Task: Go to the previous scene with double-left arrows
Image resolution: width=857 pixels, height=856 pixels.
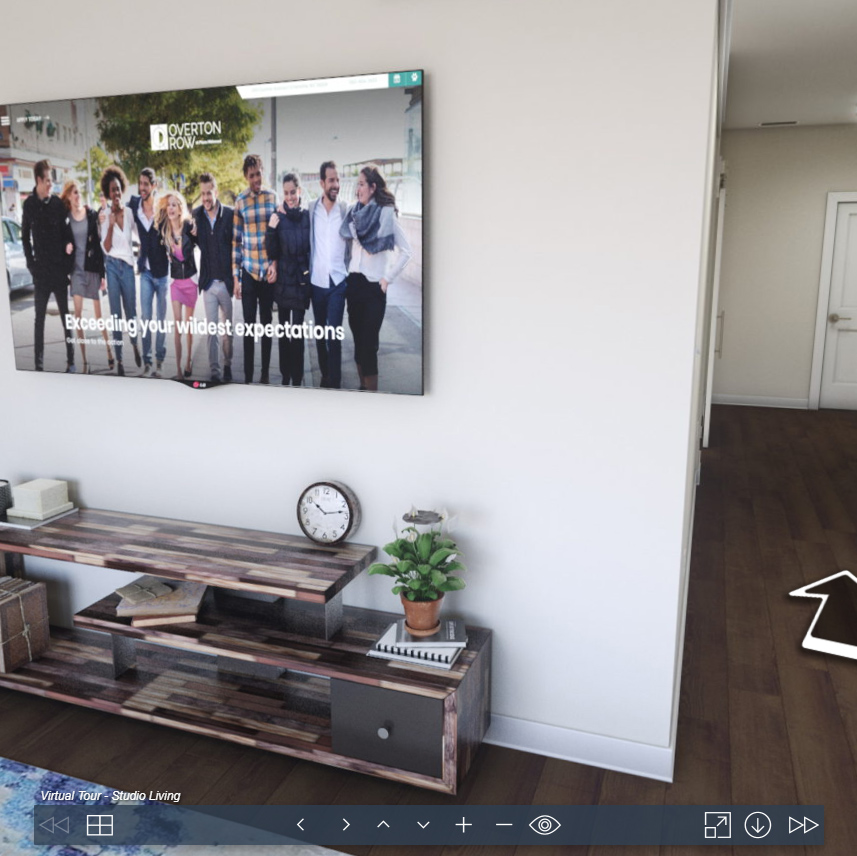Action: coord(55,825)
